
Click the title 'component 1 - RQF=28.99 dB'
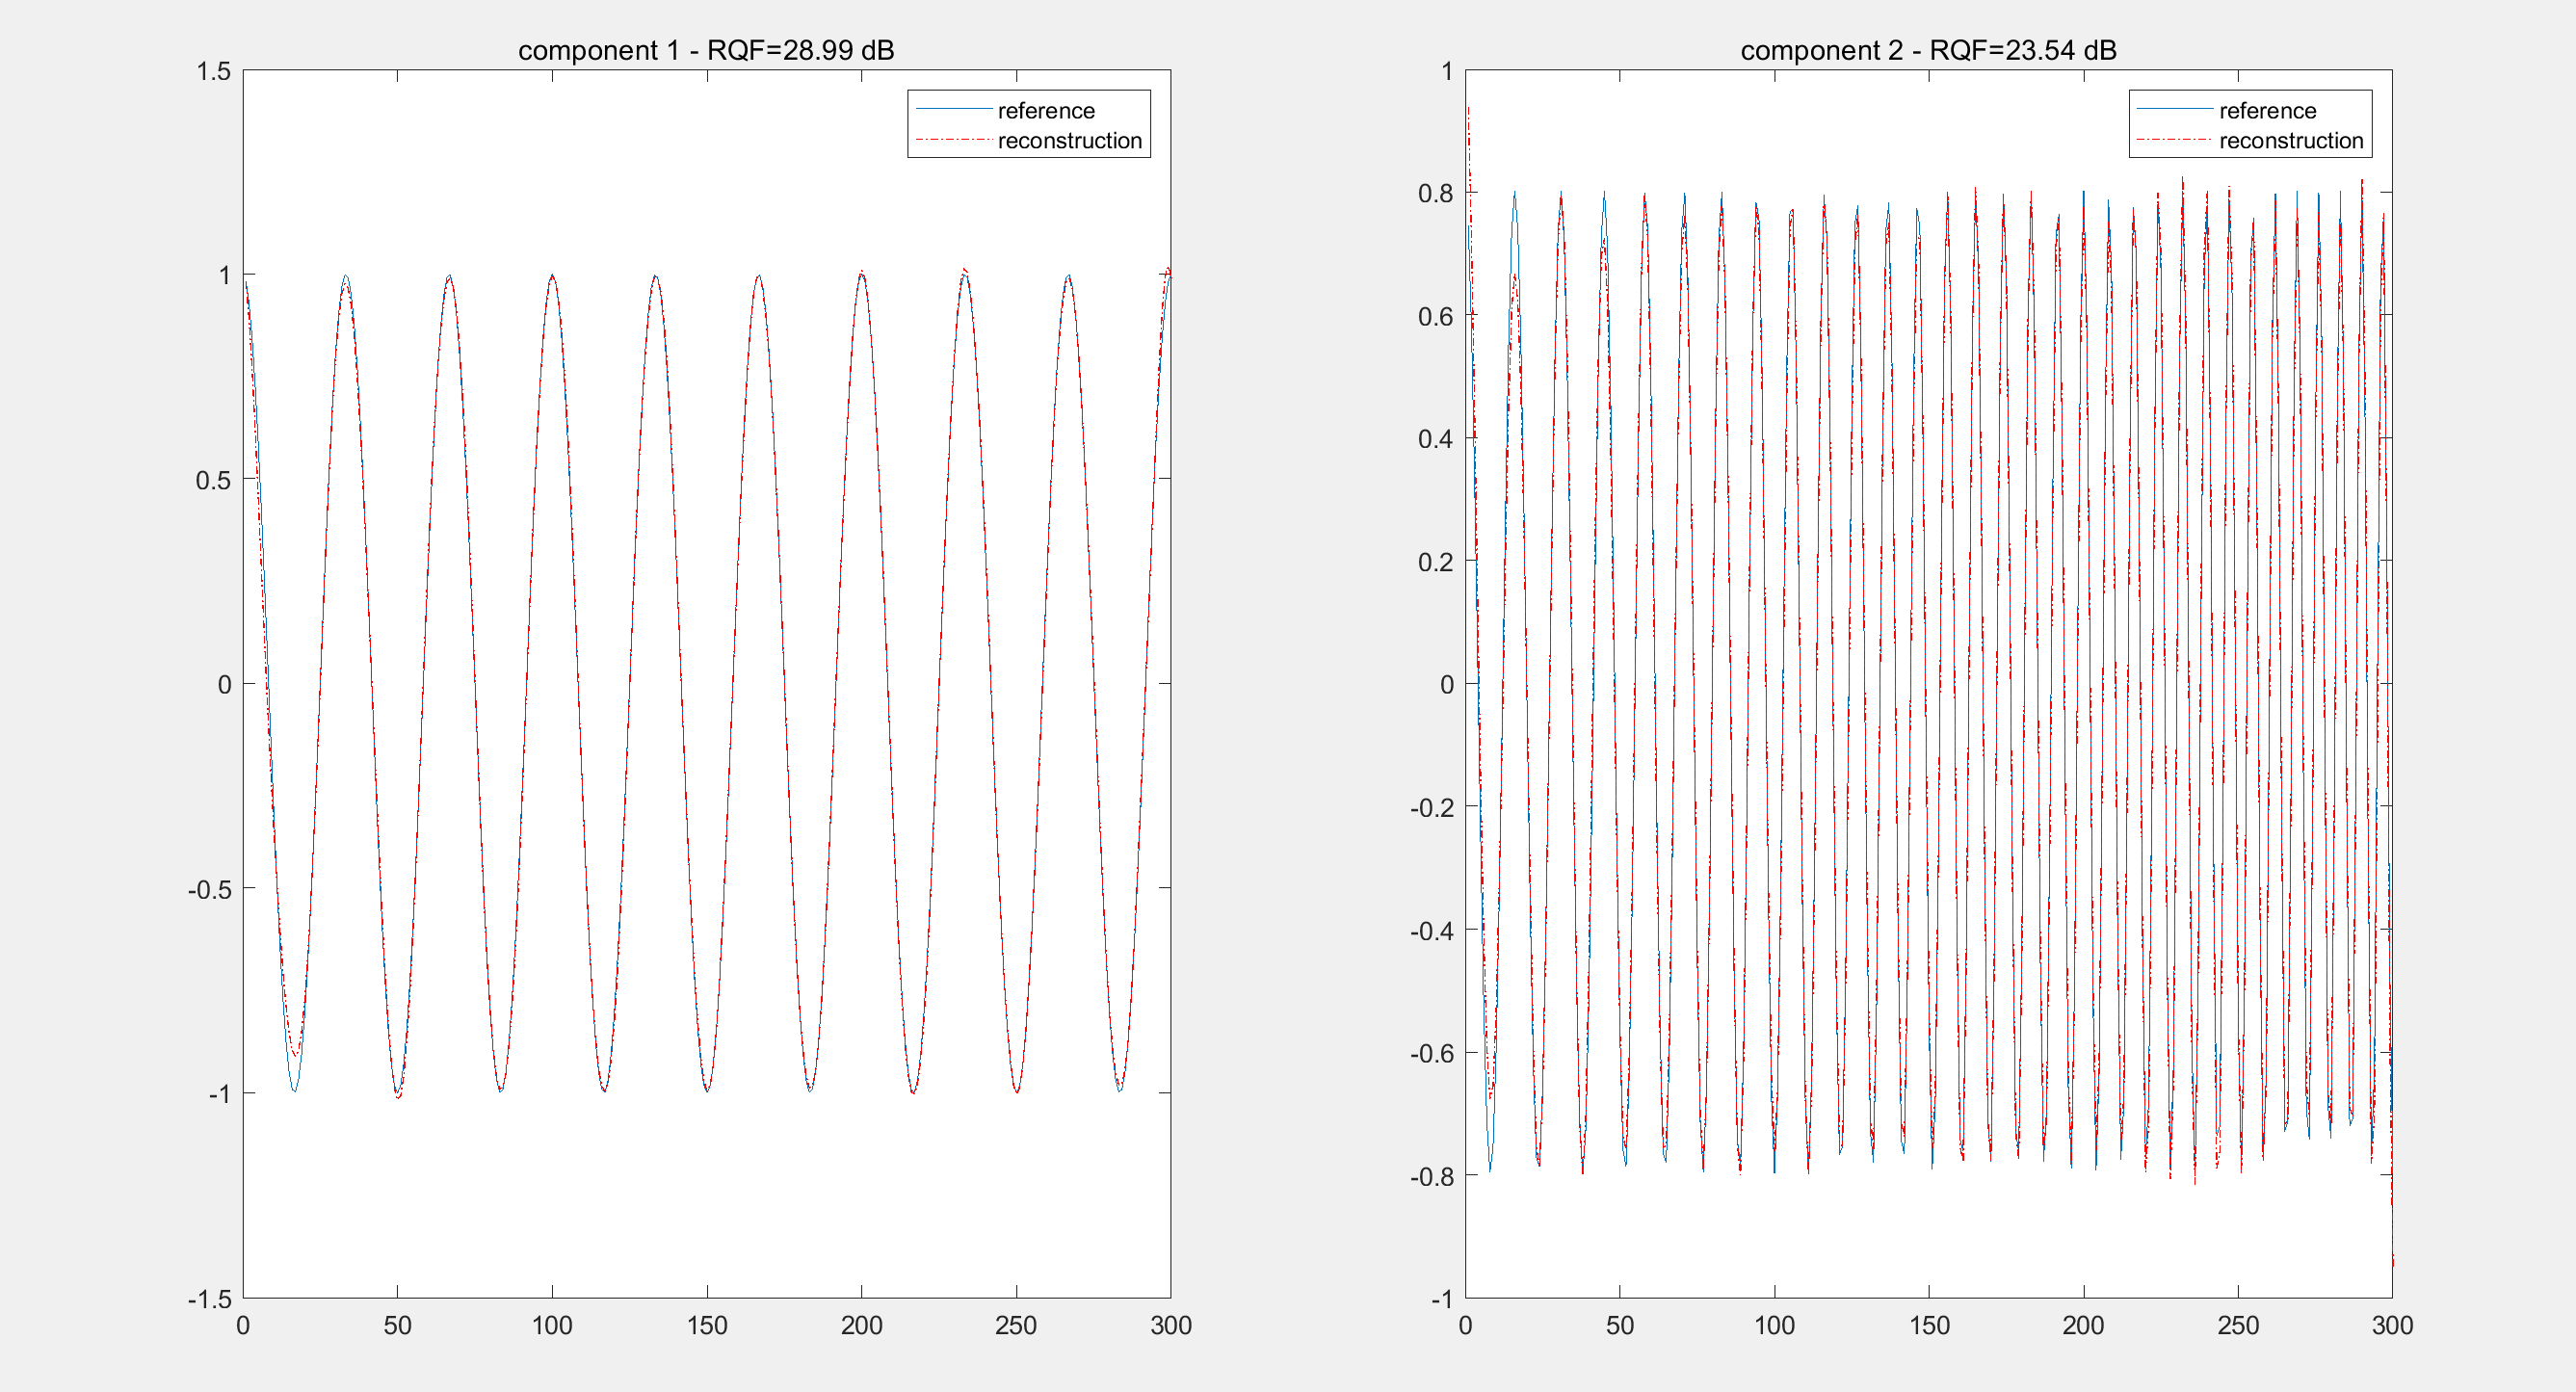coord(706,50)
